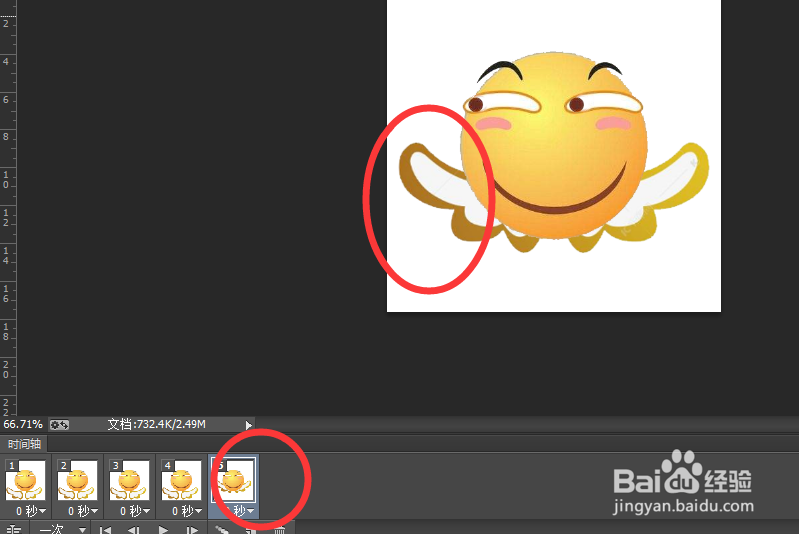Go to the previous frame
799x534 pixels.
134,530
